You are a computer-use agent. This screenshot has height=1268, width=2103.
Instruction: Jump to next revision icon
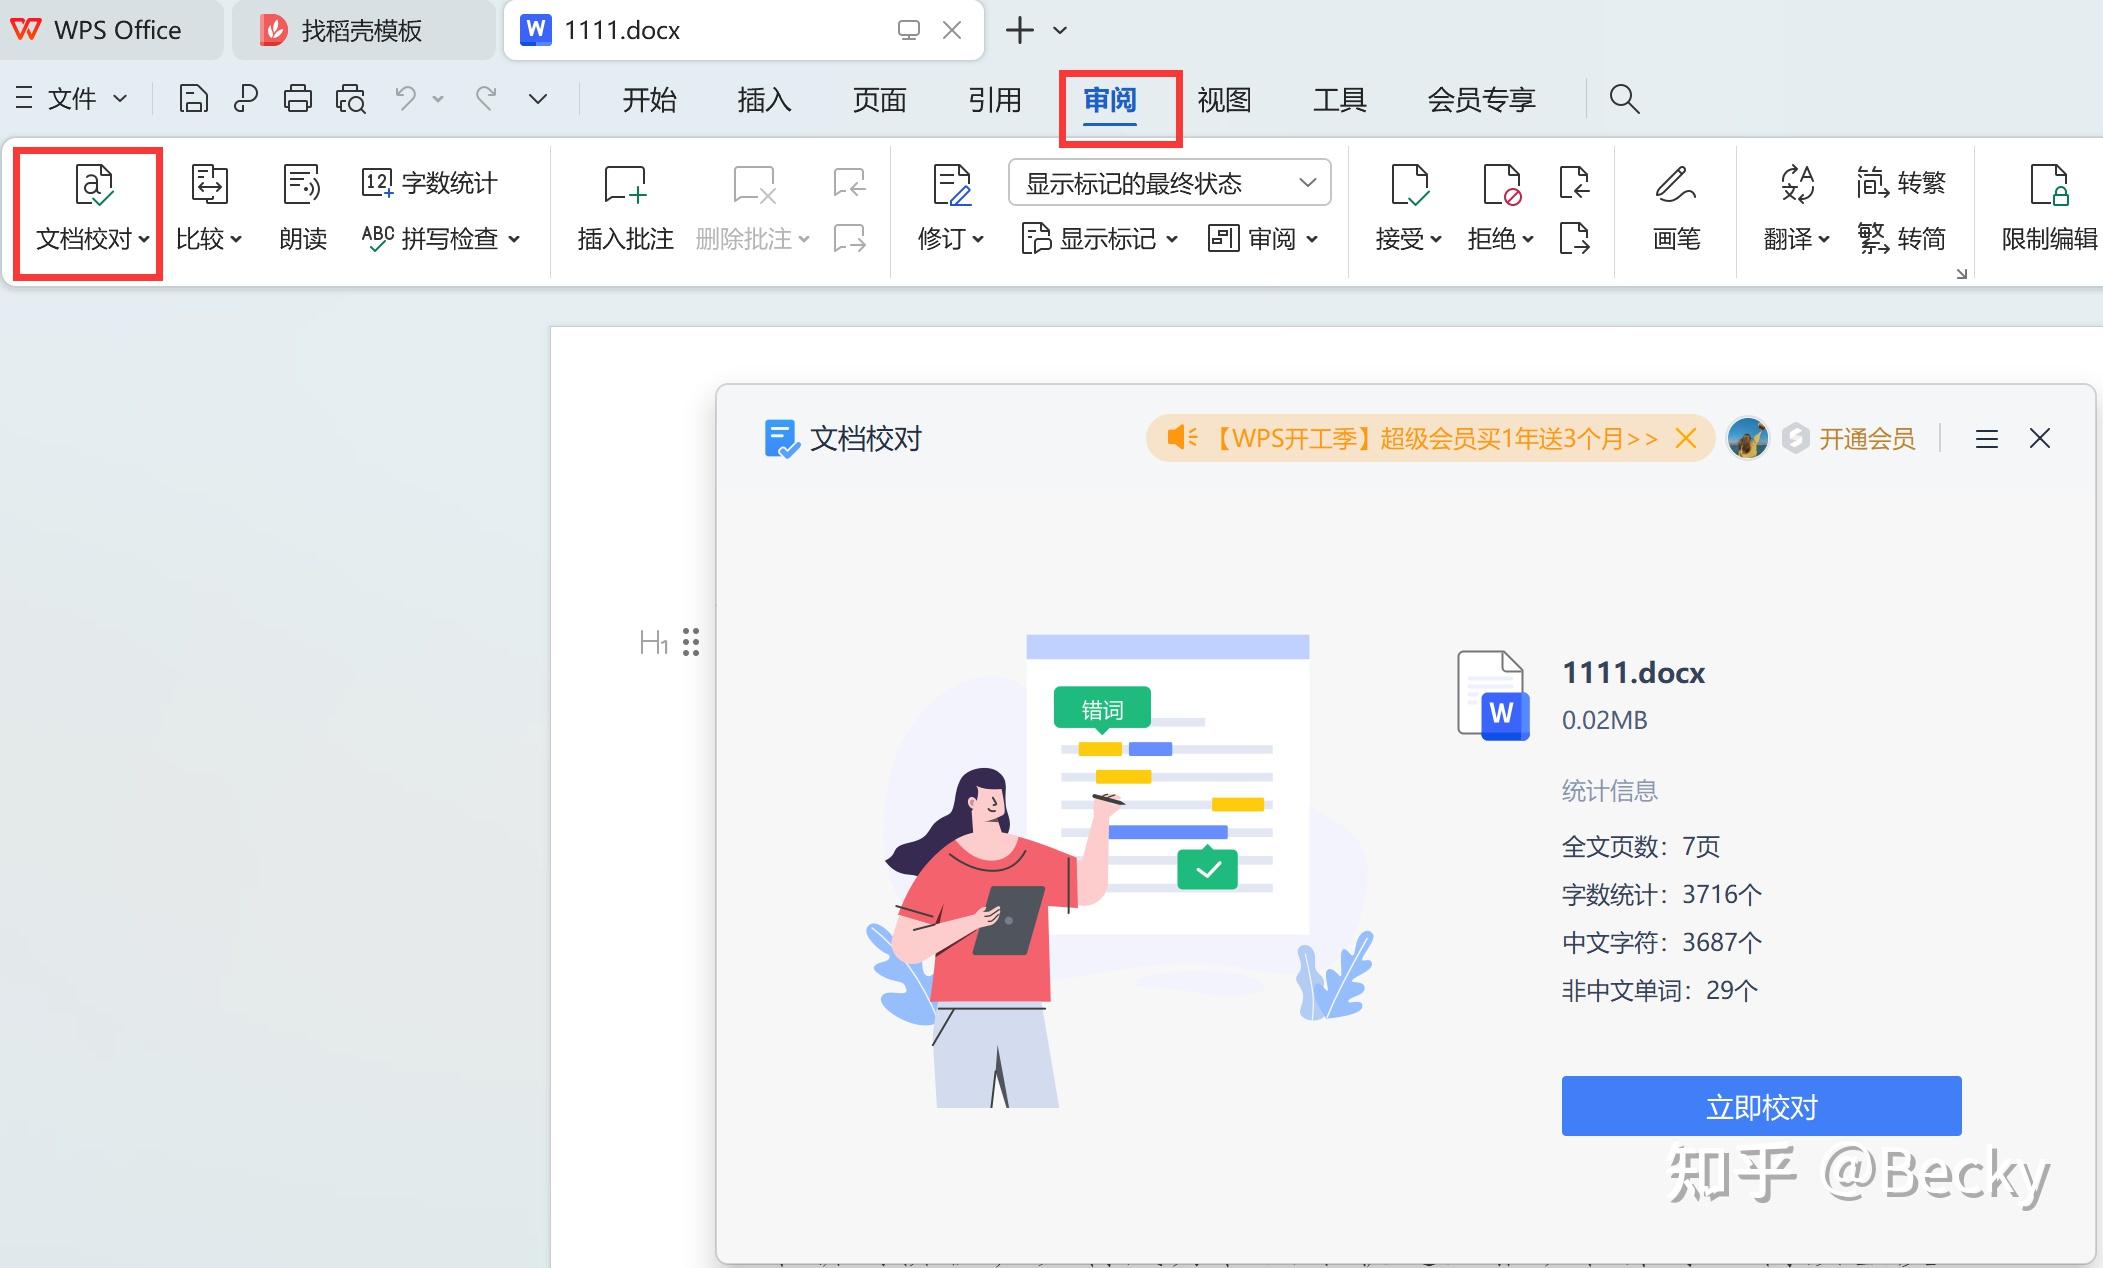[1575, 238]
